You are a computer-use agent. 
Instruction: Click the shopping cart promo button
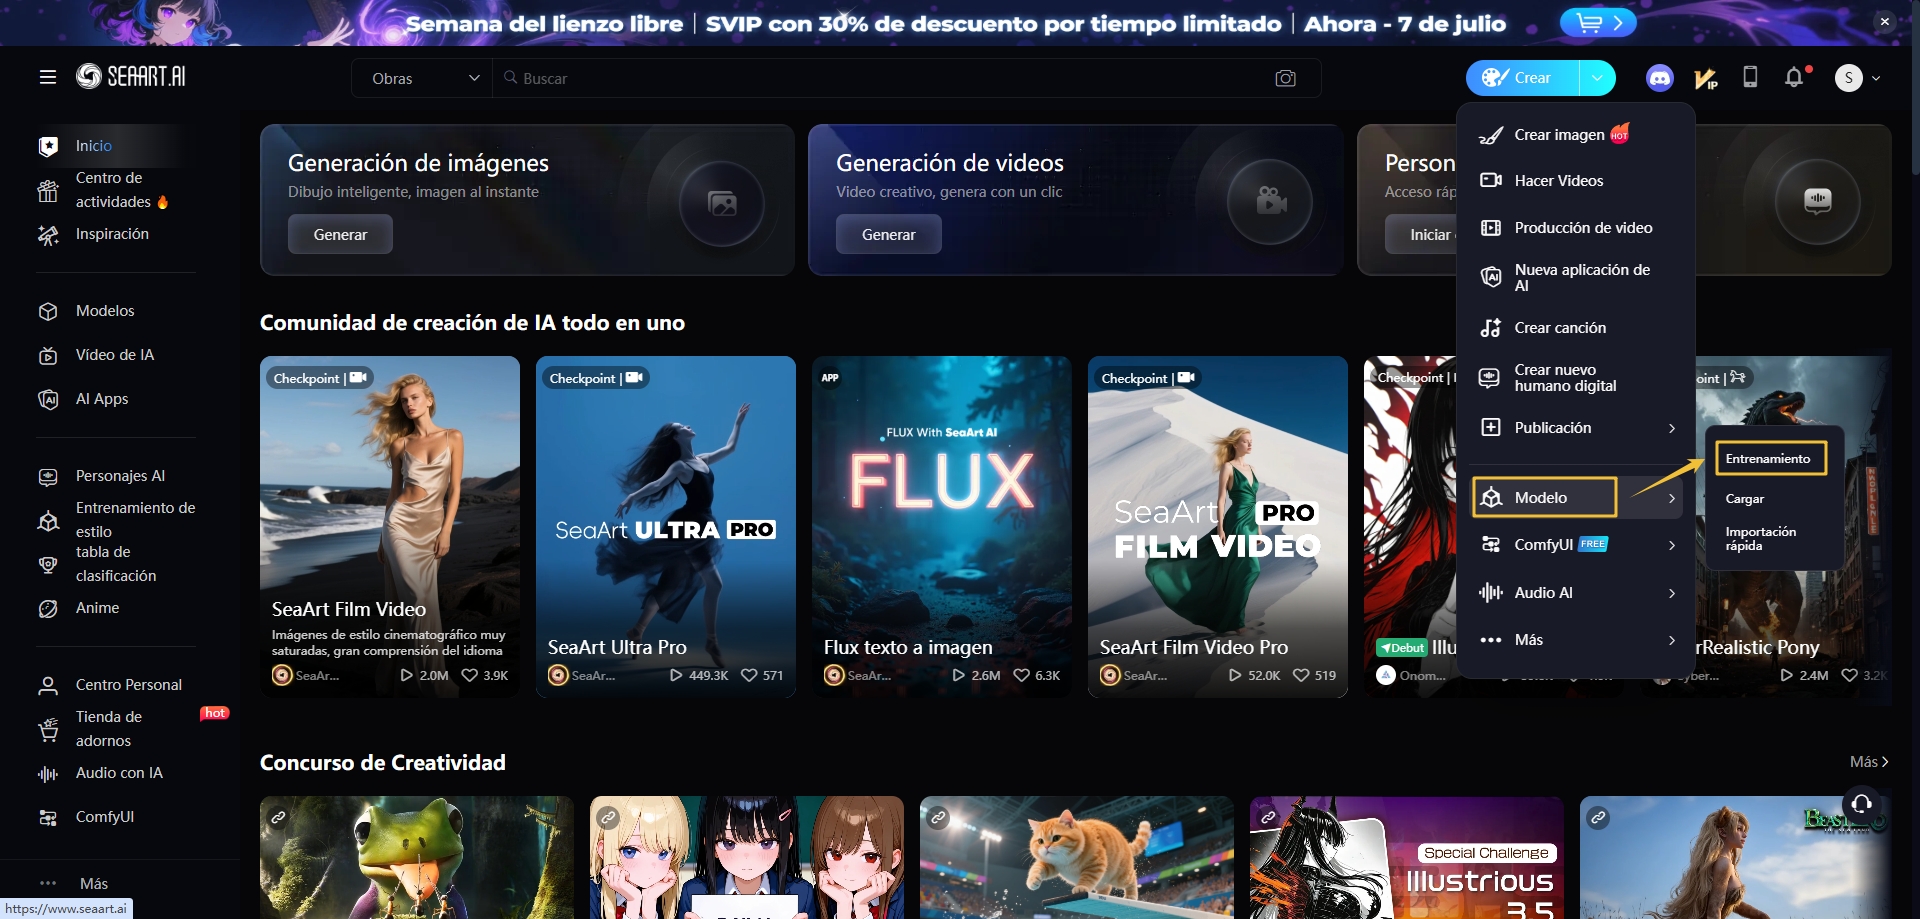(1597, 22)
